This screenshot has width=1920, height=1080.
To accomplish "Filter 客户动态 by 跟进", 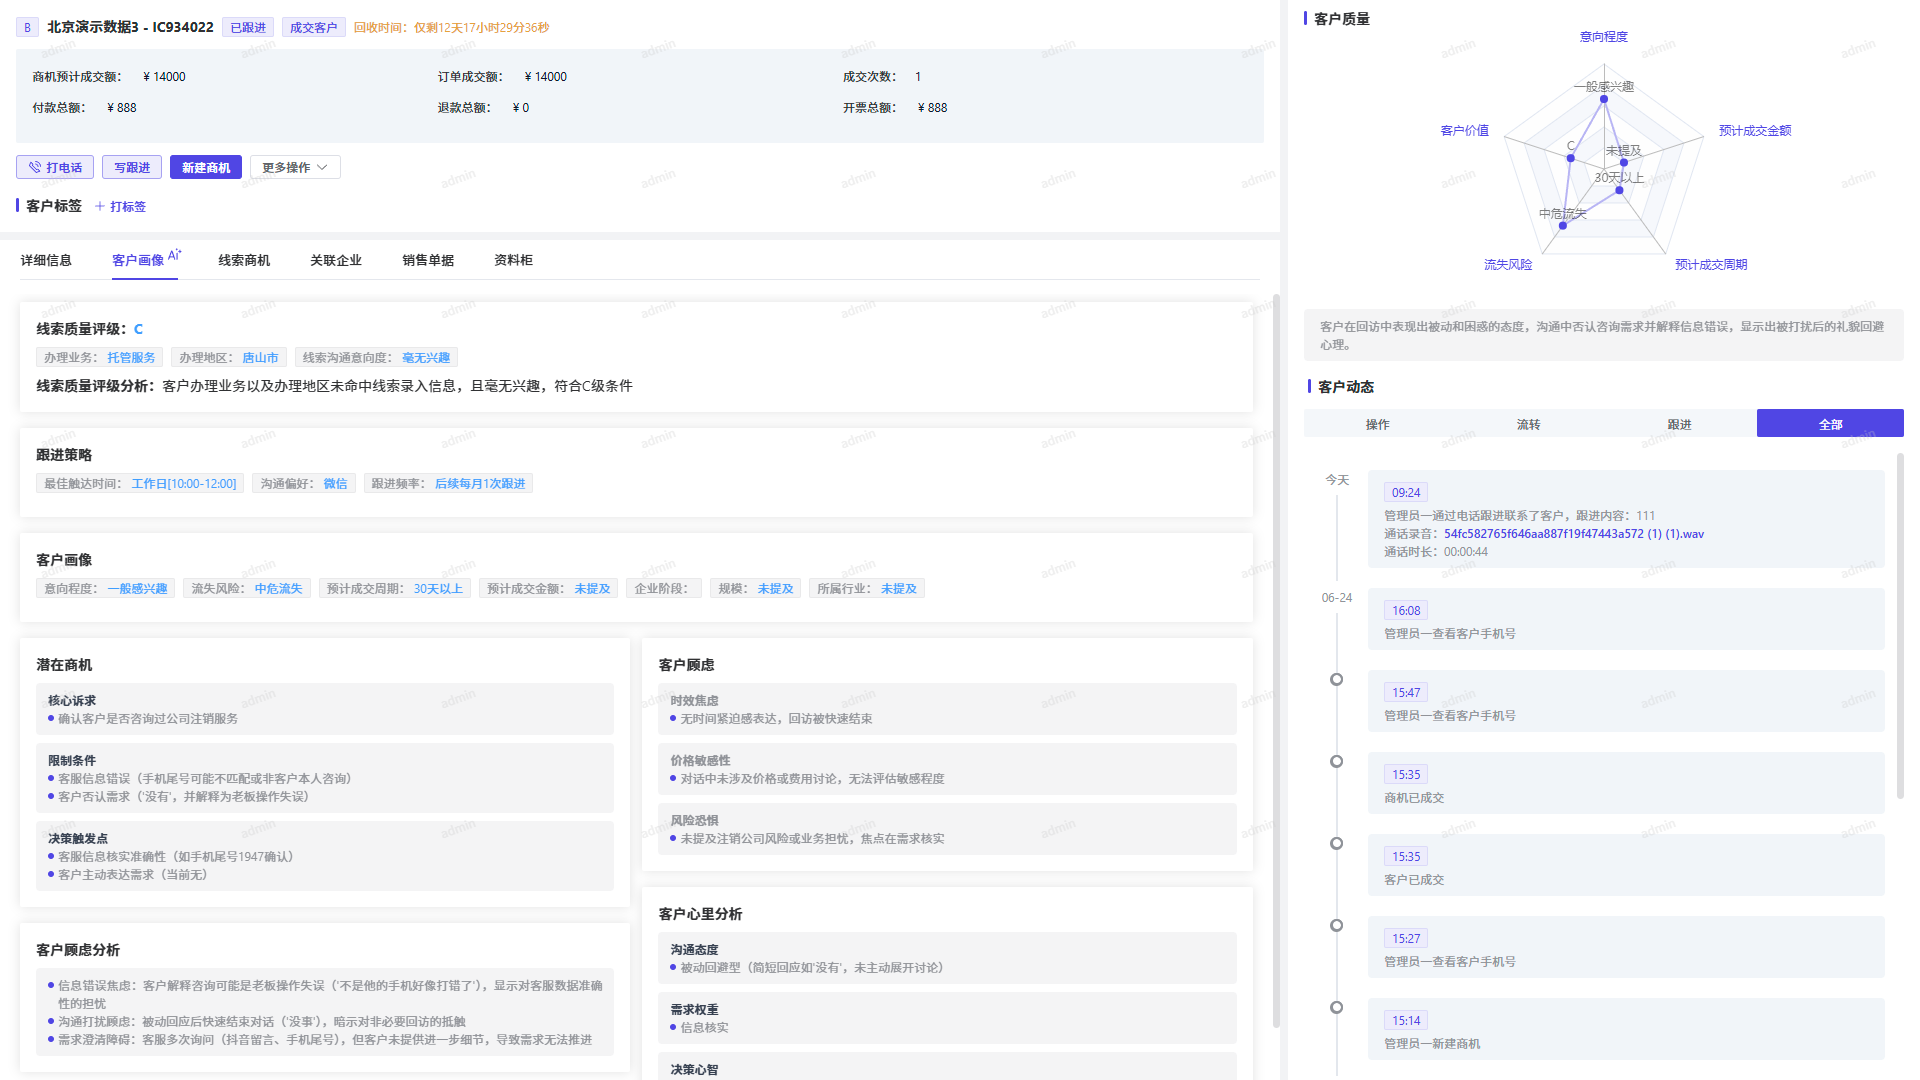I will [1679, 423].
